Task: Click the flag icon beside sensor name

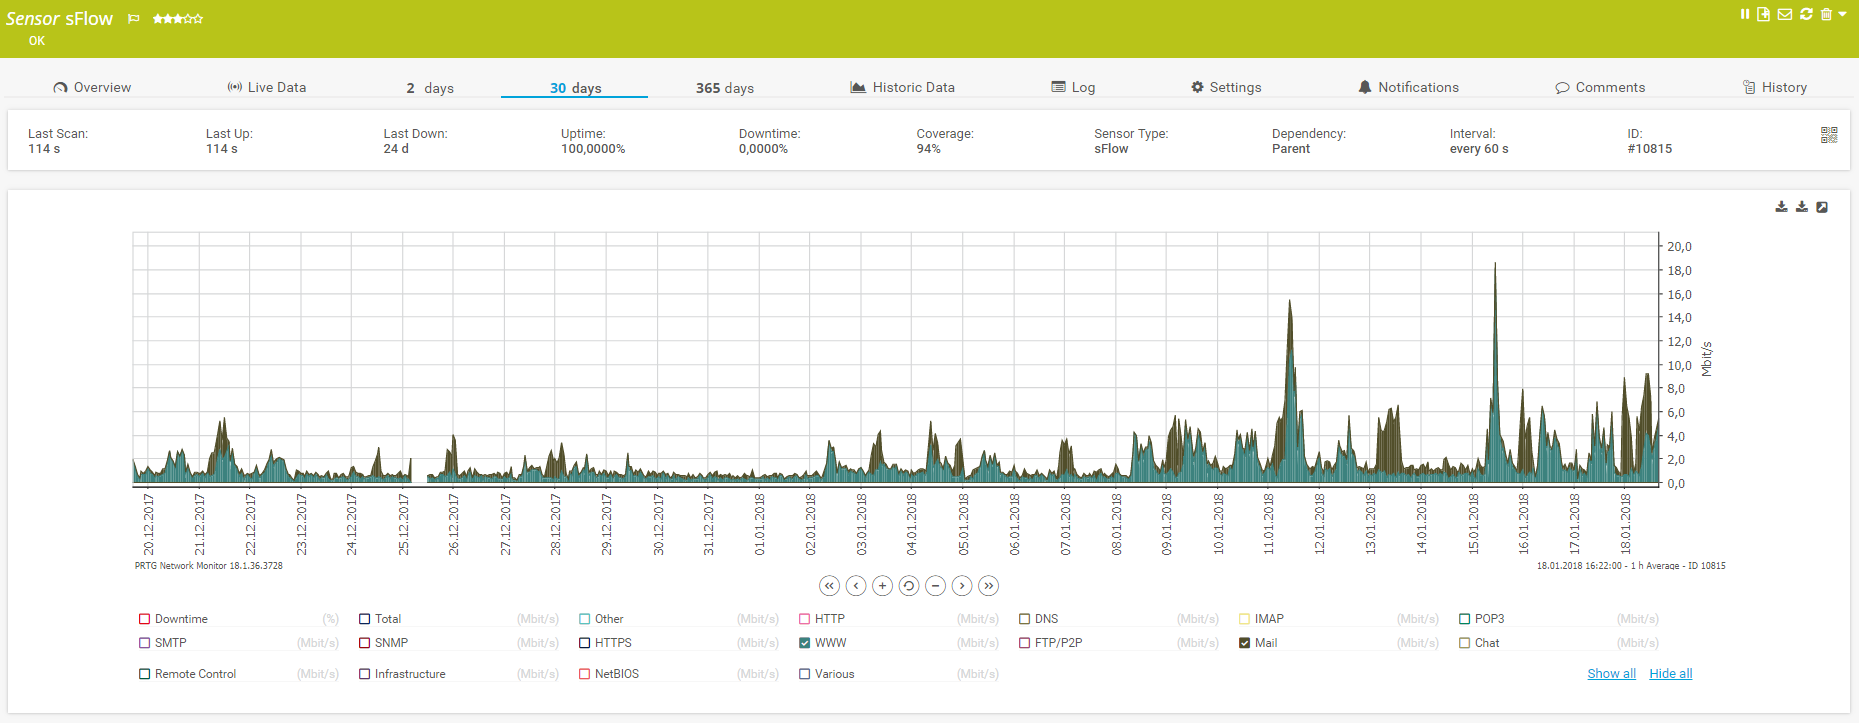Action: (134, 19)
